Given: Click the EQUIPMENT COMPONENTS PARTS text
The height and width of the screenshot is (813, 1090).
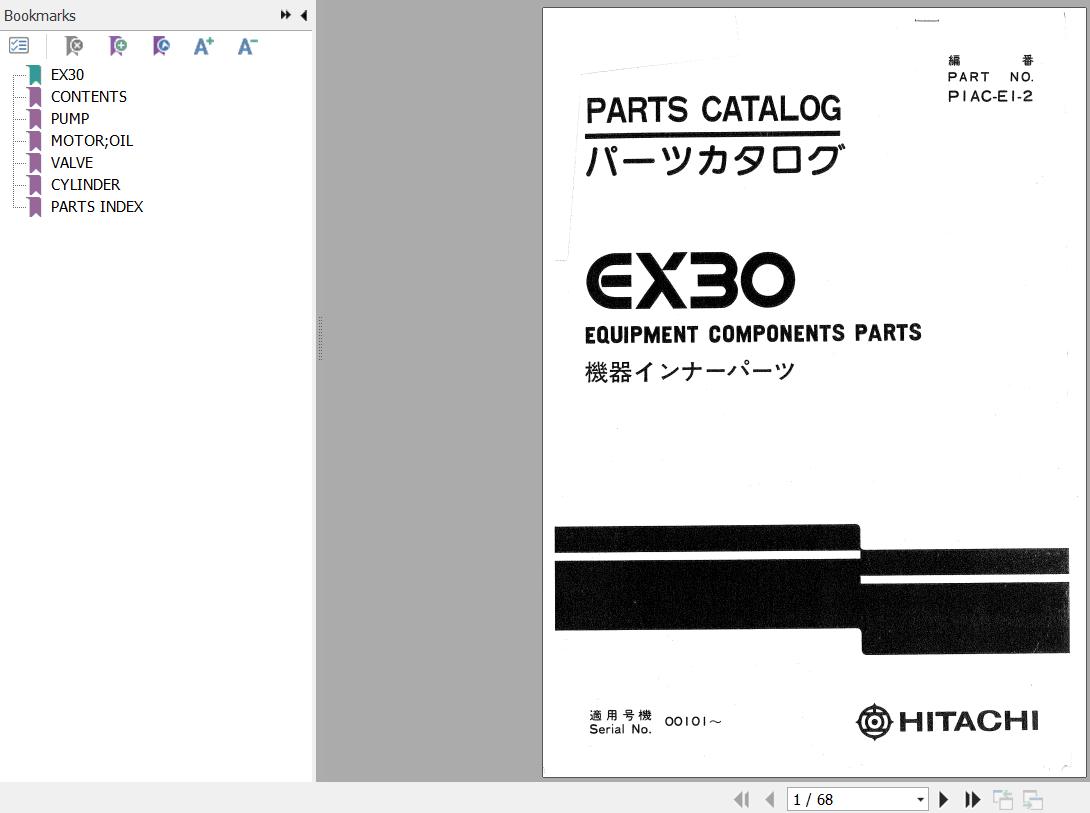Looking at the screenshot, I should 753,334.
